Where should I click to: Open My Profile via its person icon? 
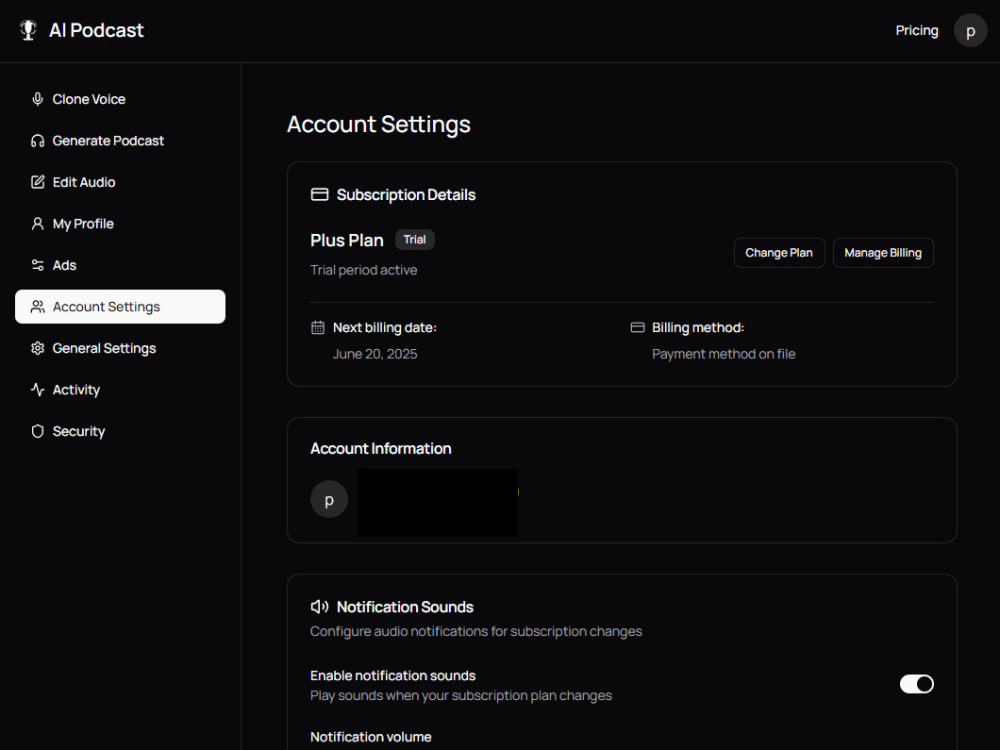(38, 224)
